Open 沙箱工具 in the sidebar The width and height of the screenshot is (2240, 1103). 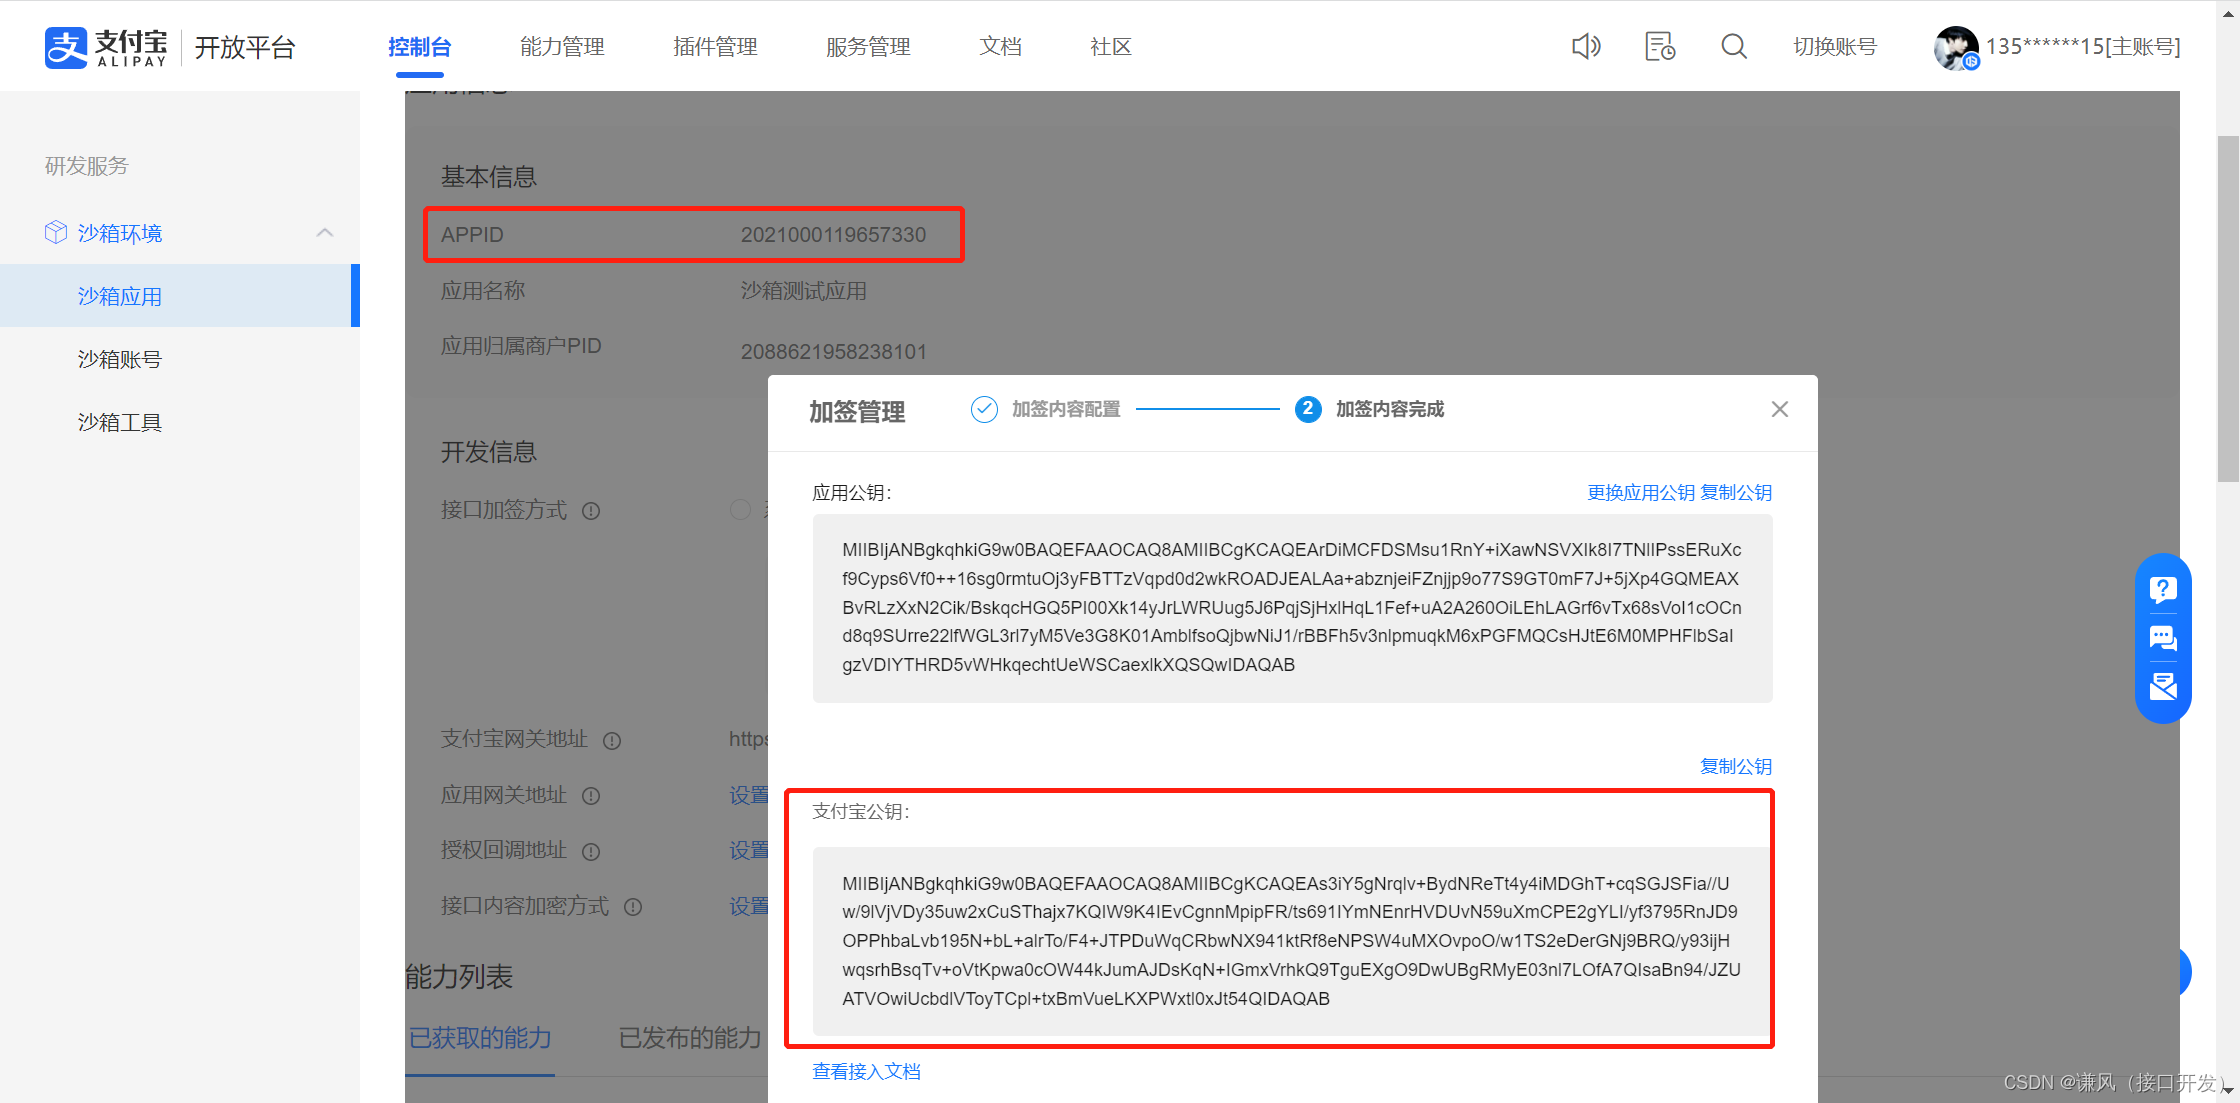(x=120, y=422)
